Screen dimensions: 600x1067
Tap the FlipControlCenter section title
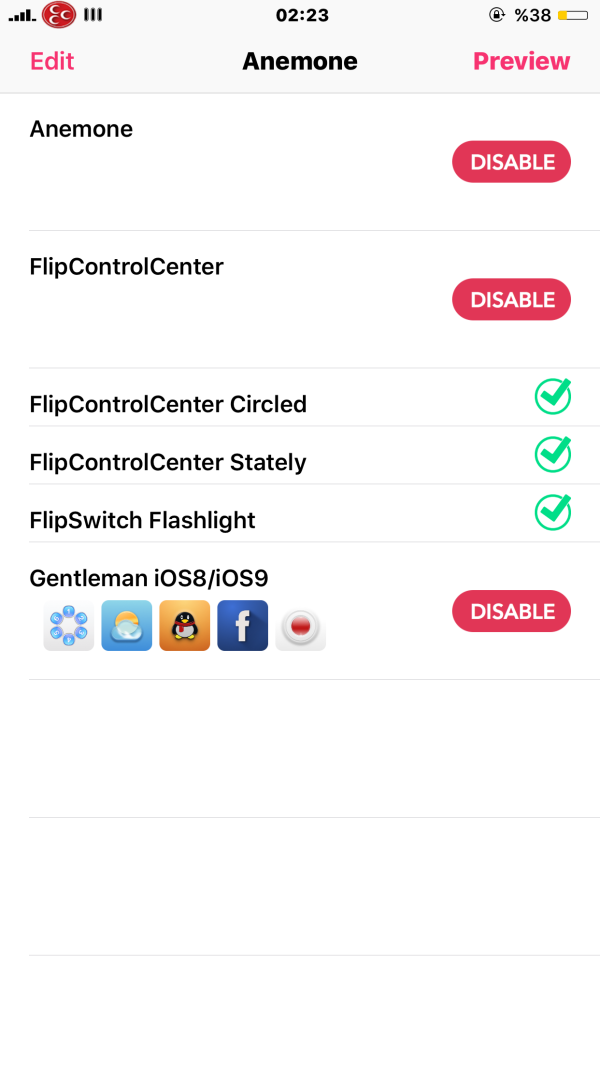click(x=127, y=267)
